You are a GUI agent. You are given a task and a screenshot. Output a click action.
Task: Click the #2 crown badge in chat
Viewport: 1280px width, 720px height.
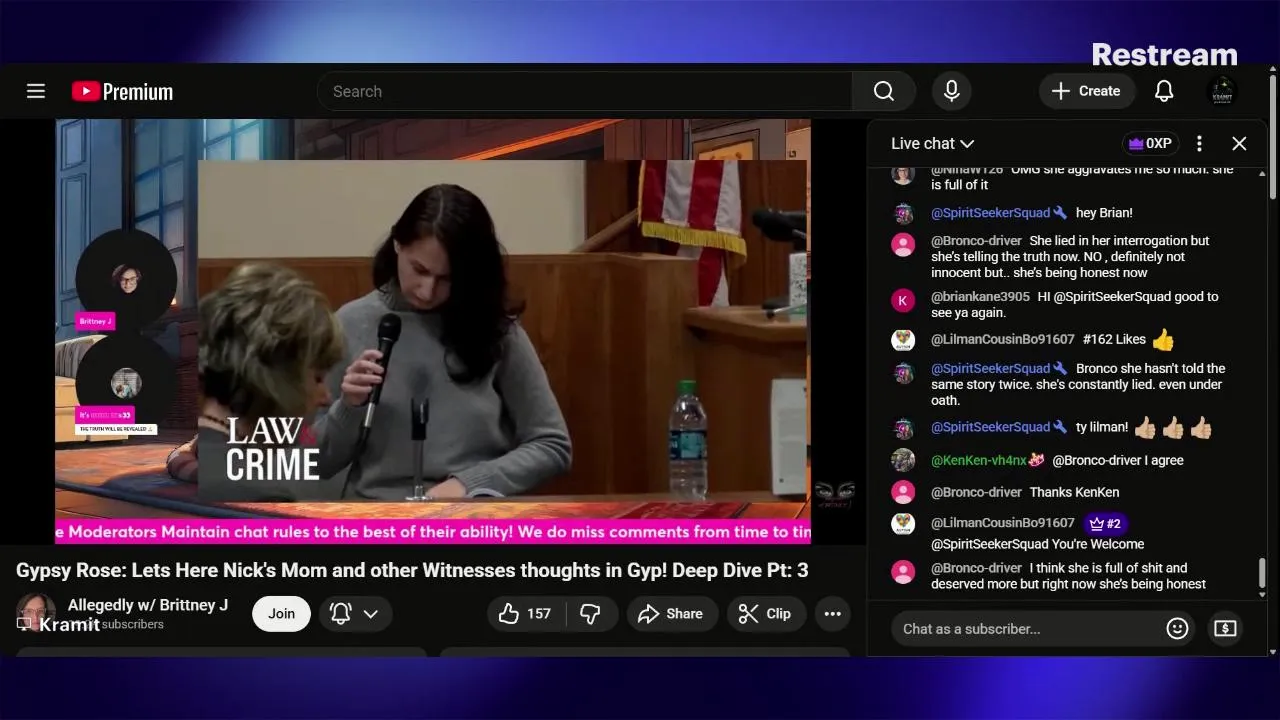point(1104,523)
